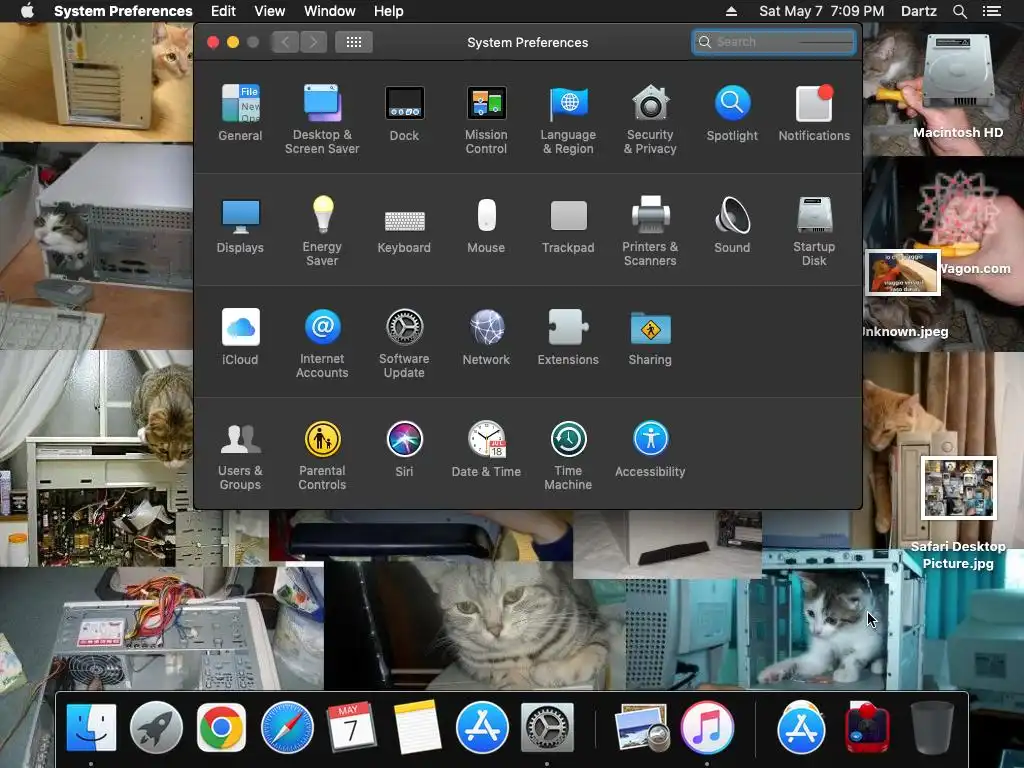This screenshot has width=1024, height=768.
Task: Open the View menu
Action: click(x=270, y=11)
